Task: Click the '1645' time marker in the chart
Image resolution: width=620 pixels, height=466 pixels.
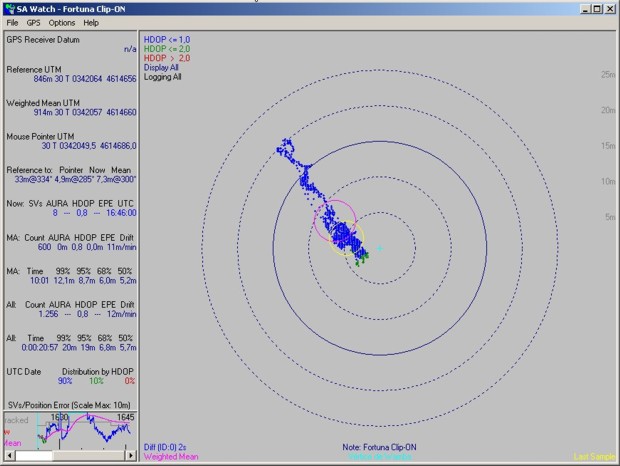Action: tap(125, 417)
